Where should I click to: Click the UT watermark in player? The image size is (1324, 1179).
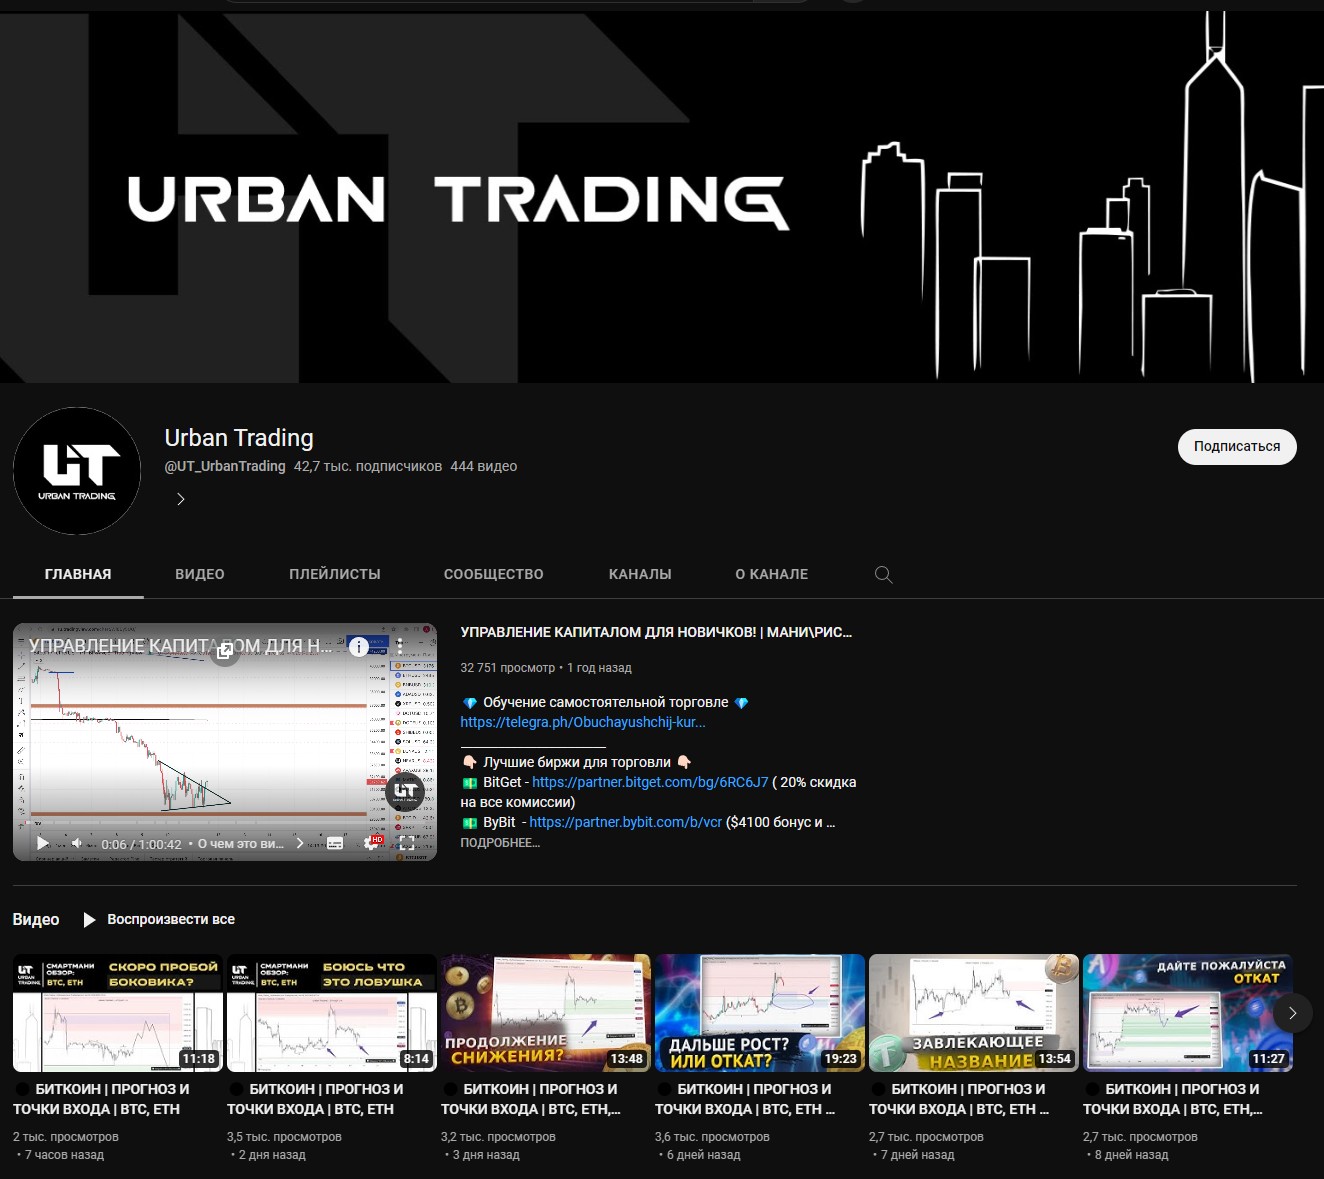point(405,791)
